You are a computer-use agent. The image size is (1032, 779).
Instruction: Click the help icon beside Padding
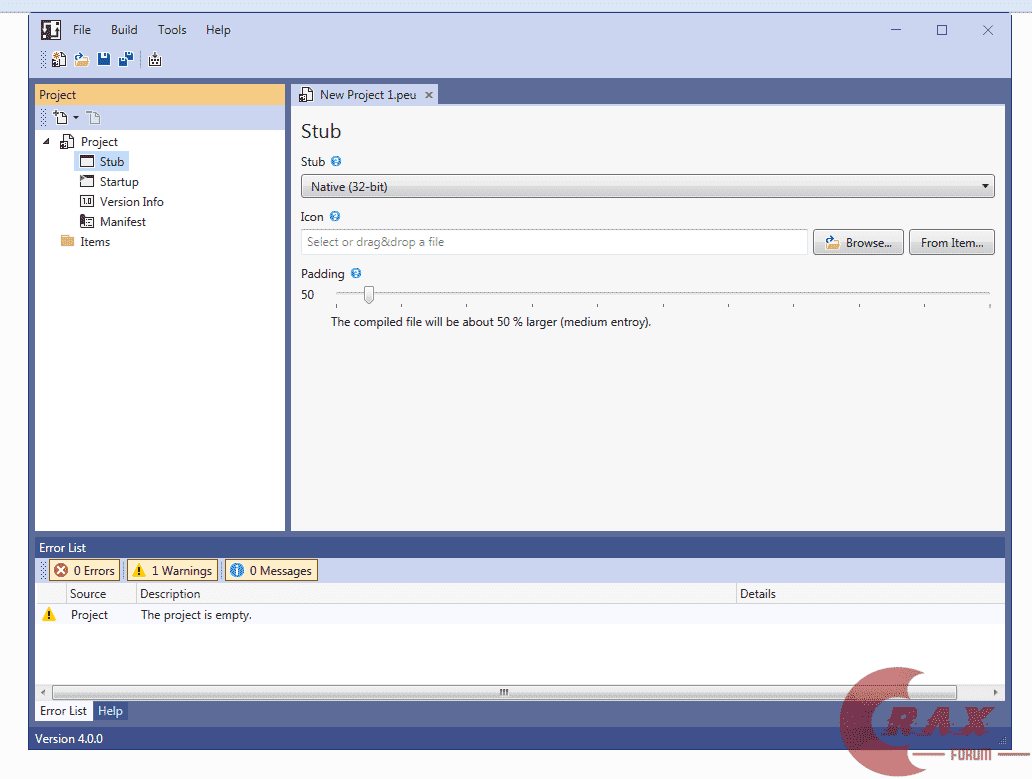[x=355, y=273]
